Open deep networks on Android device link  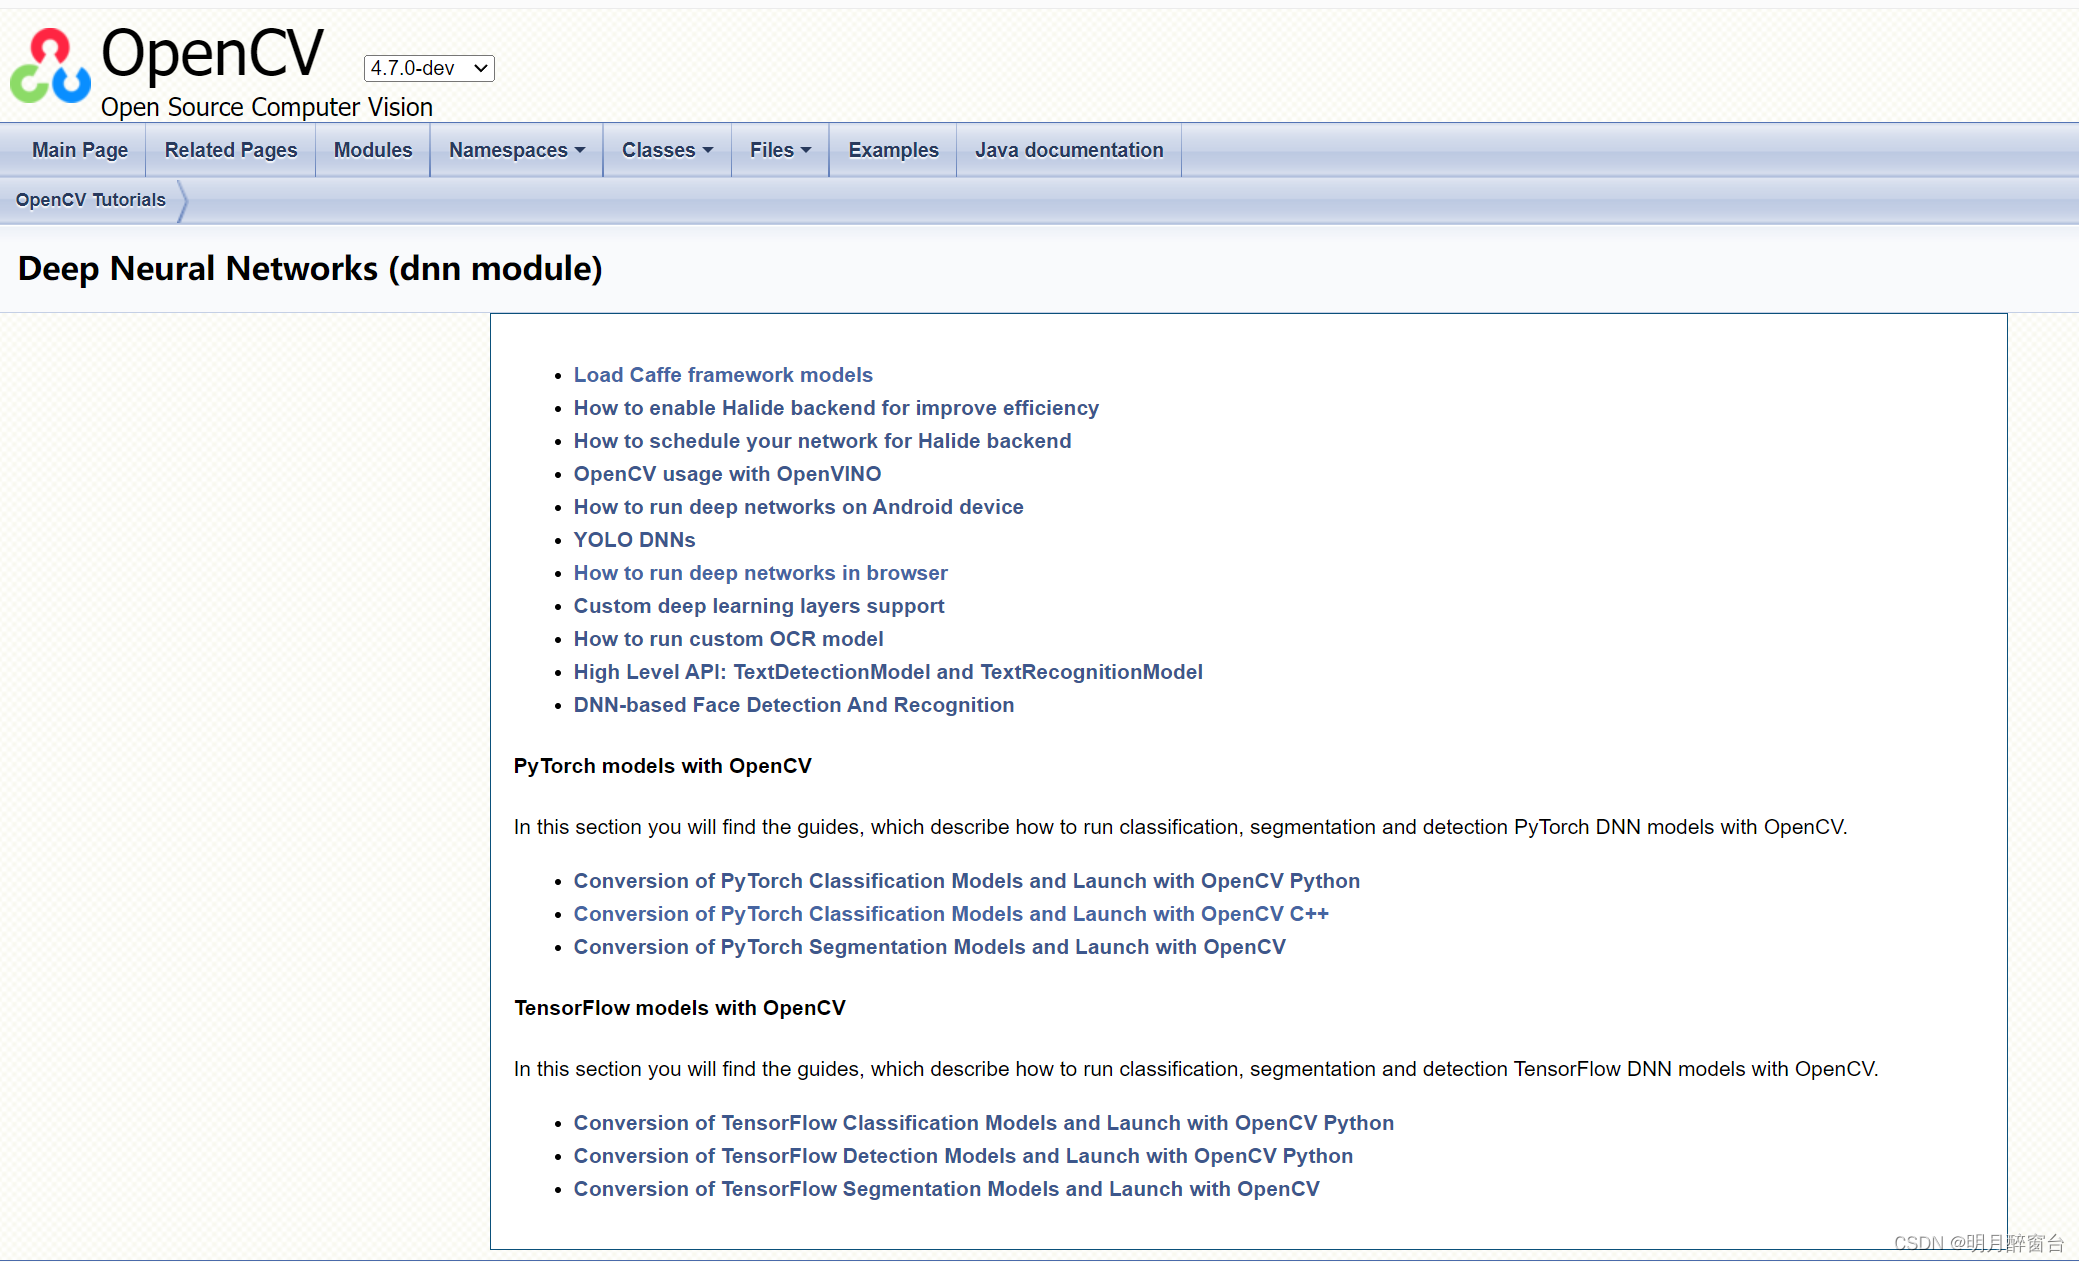click(x=798, y=507)
